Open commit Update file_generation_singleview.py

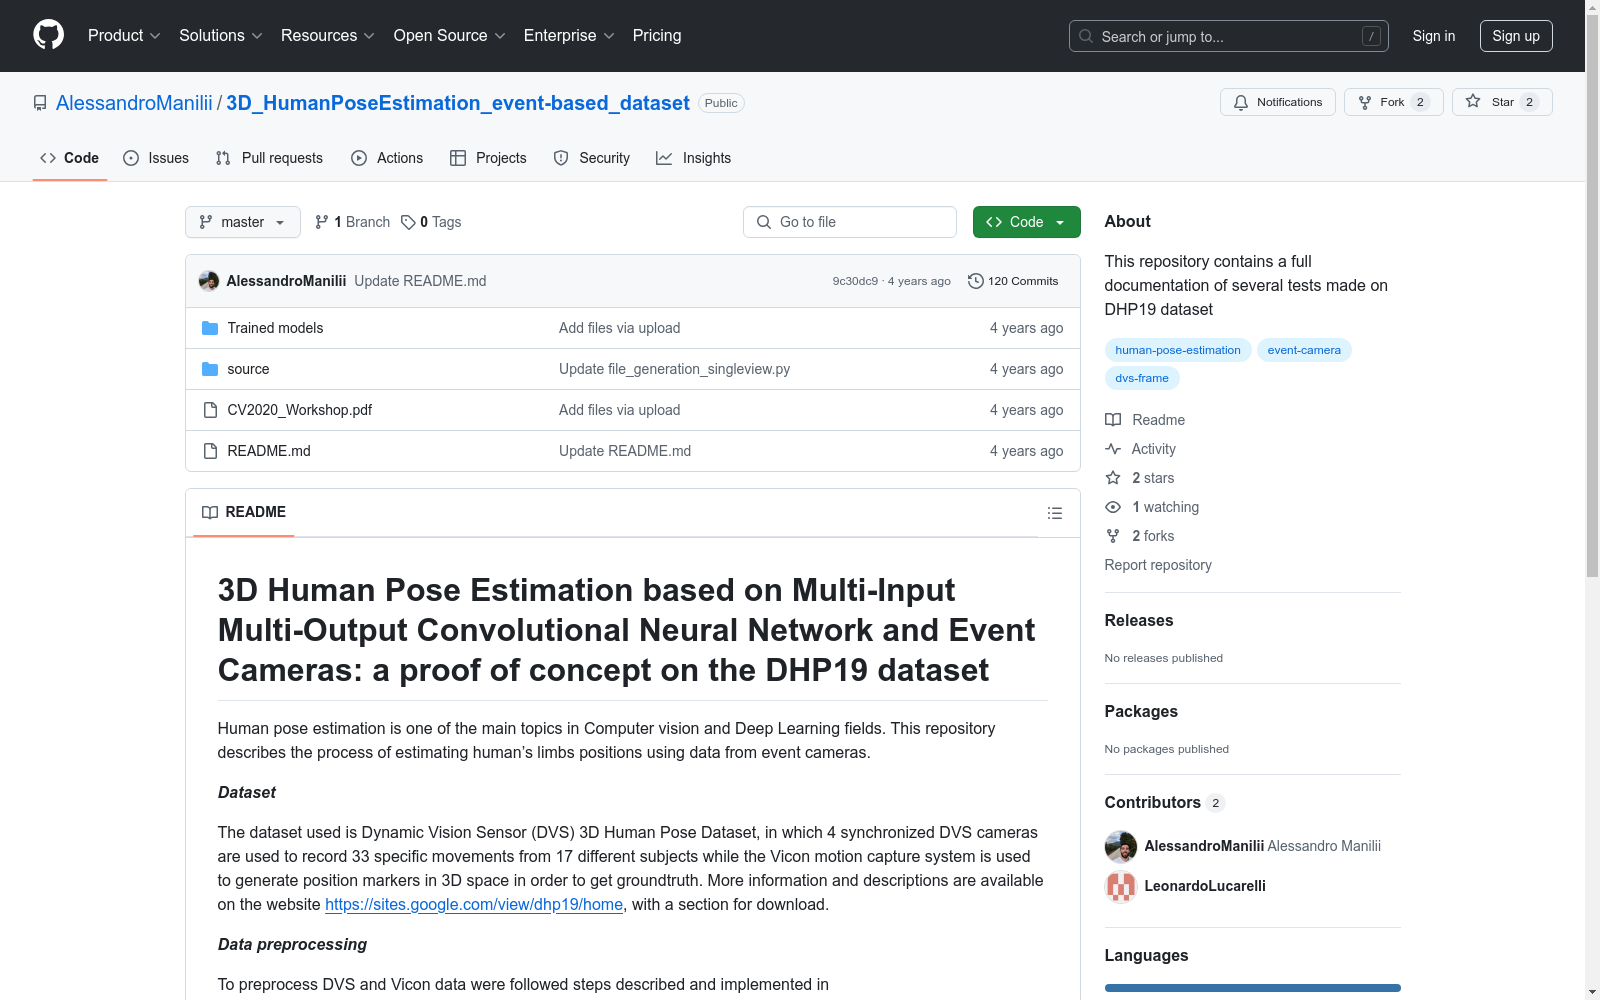(674, 369)
